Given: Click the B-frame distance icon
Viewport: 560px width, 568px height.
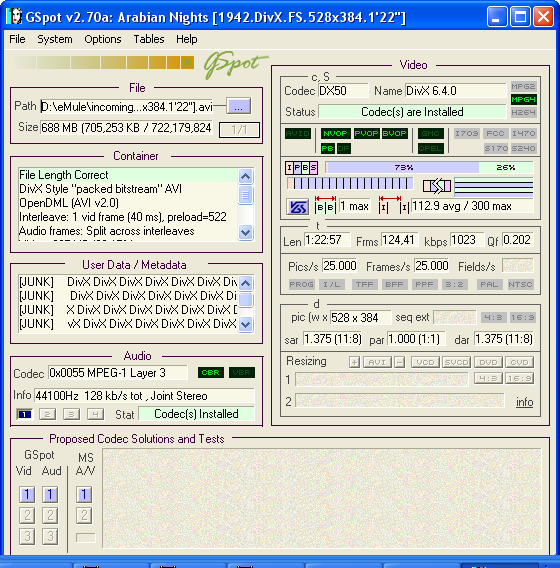Looking at the screenshot, I should point(325,205).
